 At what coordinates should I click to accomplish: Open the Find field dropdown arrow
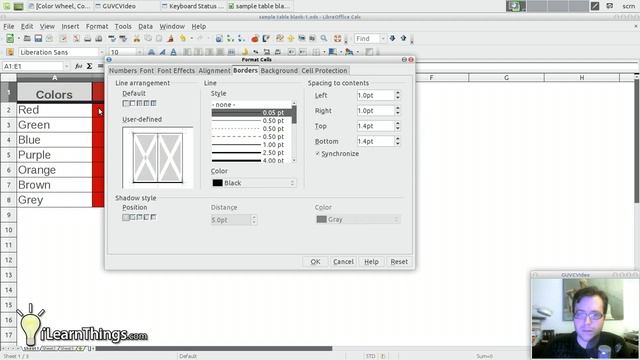(x=383, y=38)
